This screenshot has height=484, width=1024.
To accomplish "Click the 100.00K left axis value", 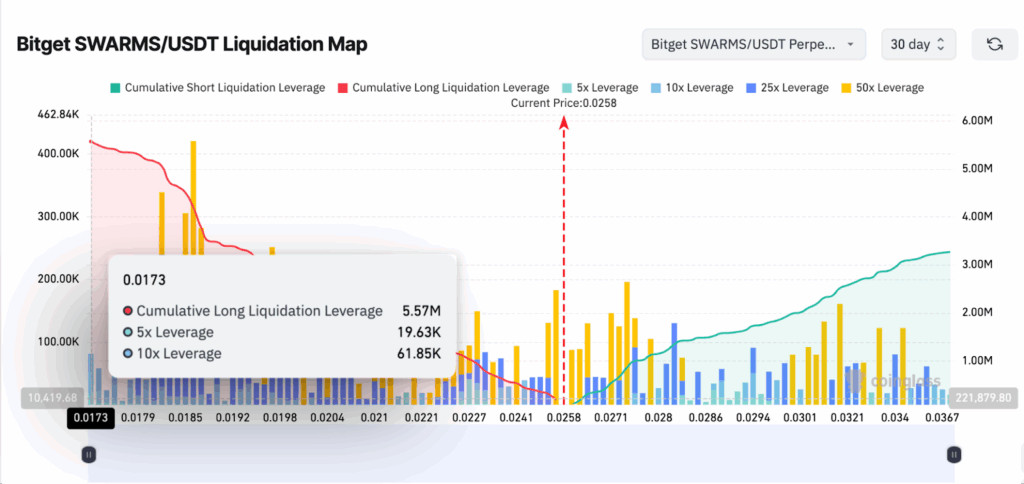I will click(x=59, y=342).
